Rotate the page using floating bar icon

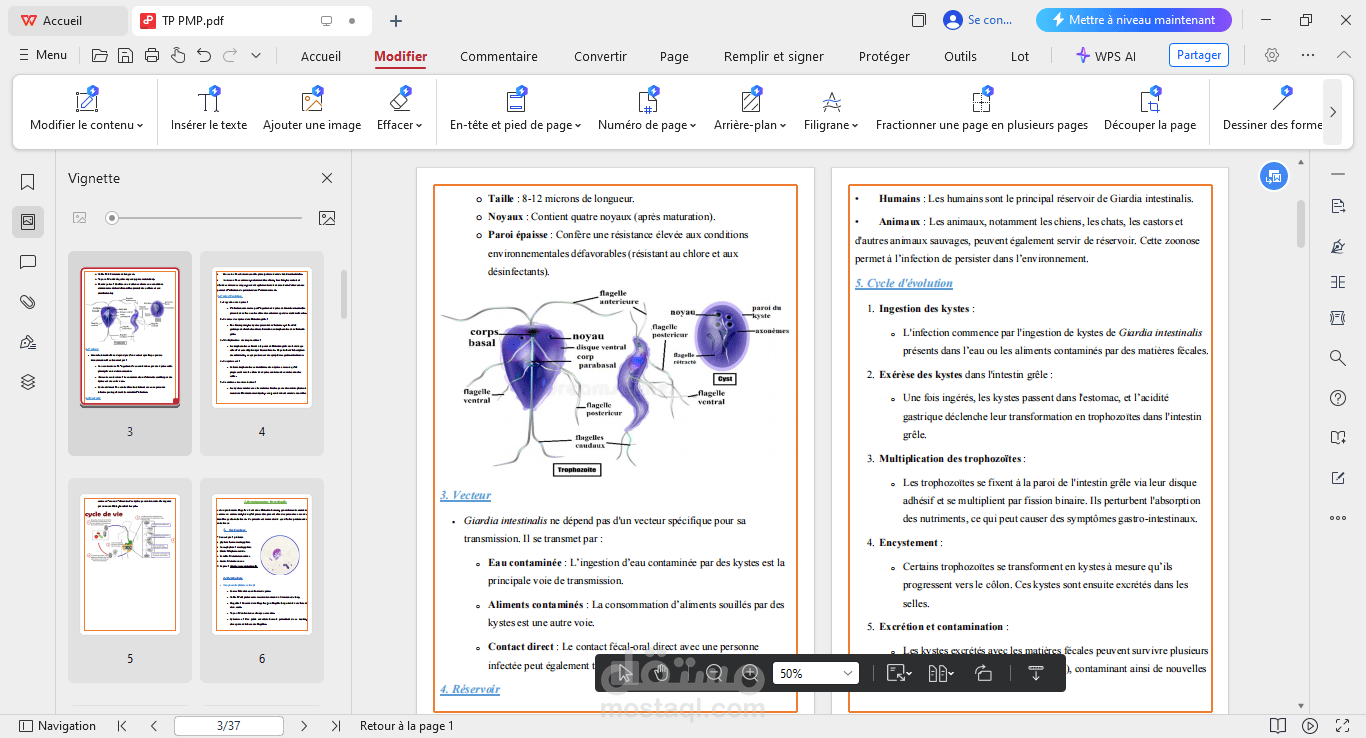pyautogui.click(x=983, y=673)
